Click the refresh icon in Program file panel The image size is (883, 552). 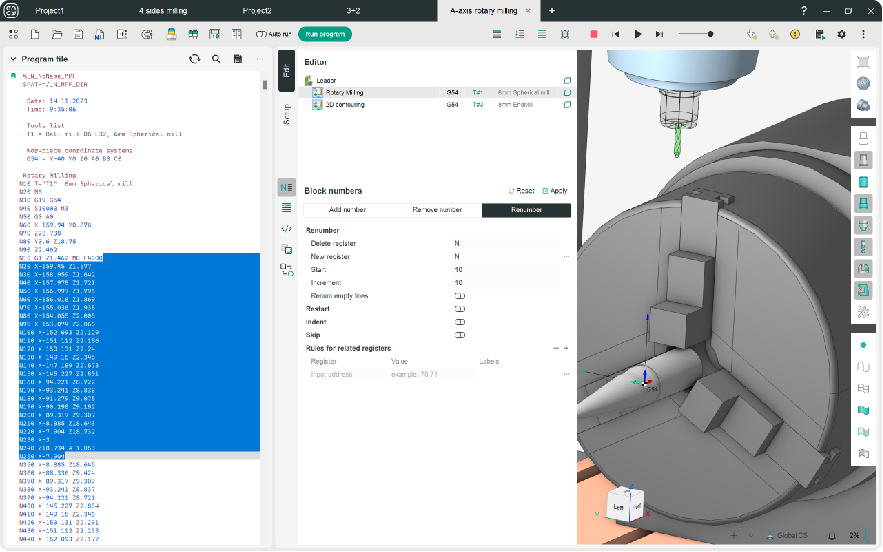pyautogui.click(x=194, y=59)
